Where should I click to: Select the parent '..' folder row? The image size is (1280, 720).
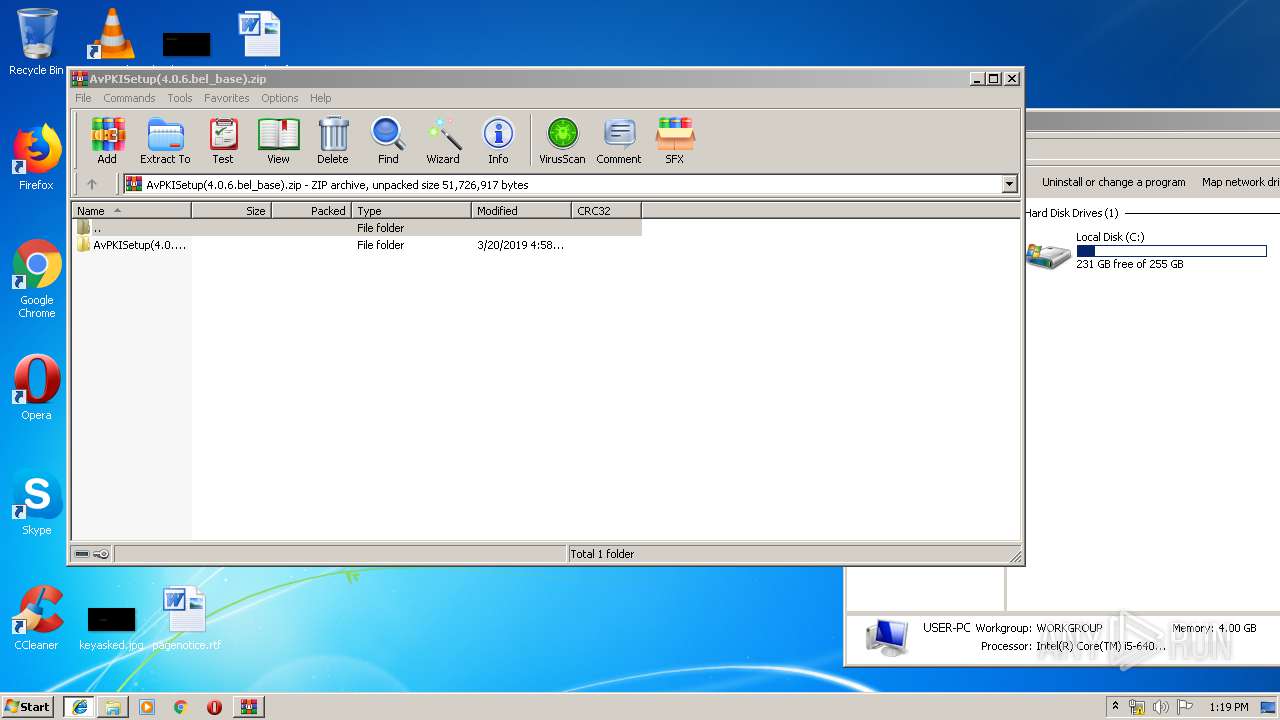point(356,228)
